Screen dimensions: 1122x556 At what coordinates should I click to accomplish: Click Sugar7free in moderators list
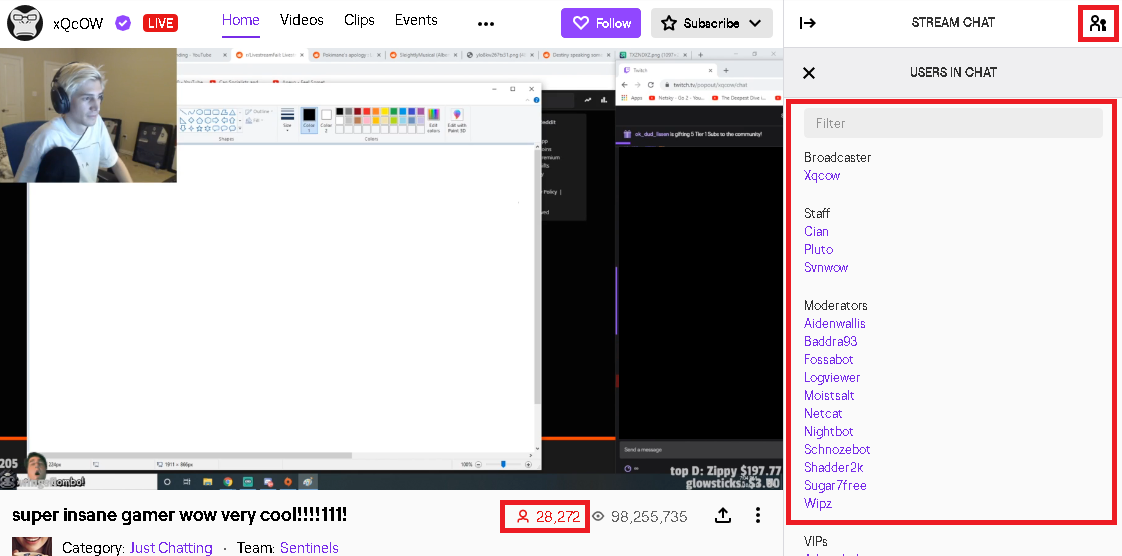(x=835, y=485)
